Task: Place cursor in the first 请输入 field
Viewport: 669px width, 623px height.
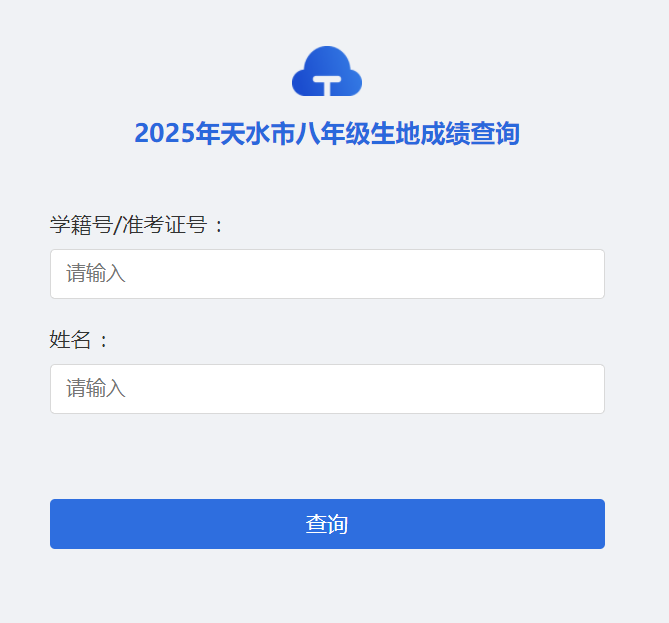Action: tap(327, 274)
